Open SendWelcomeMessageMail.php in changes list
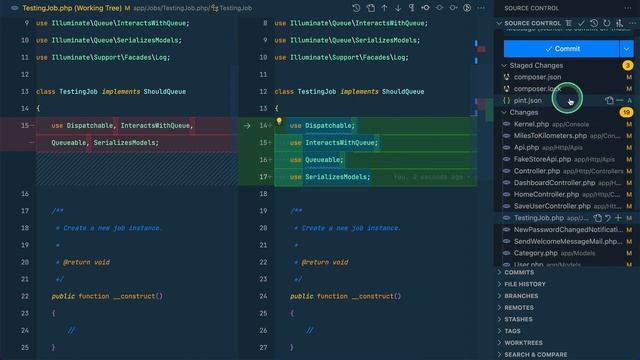This screenshot has height=360, width=640. [568, 241]
